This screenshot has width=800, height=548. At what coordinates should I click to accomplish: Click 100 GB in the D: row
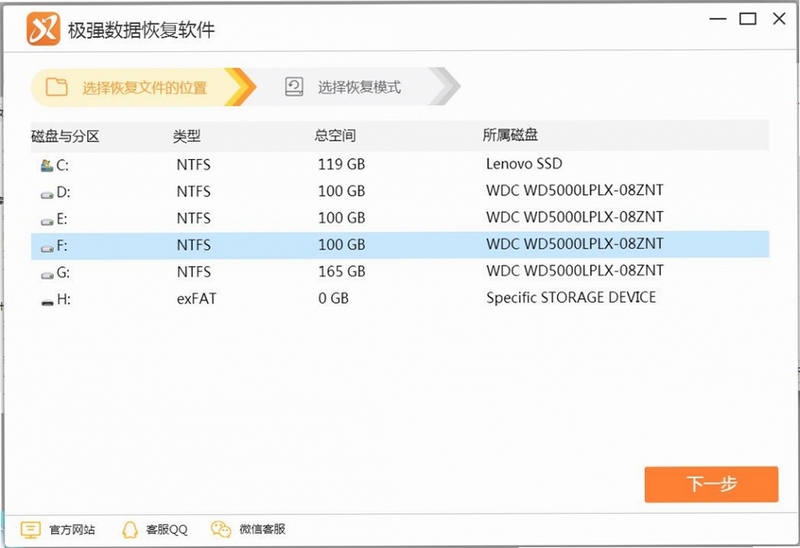(x=341, y=191)
